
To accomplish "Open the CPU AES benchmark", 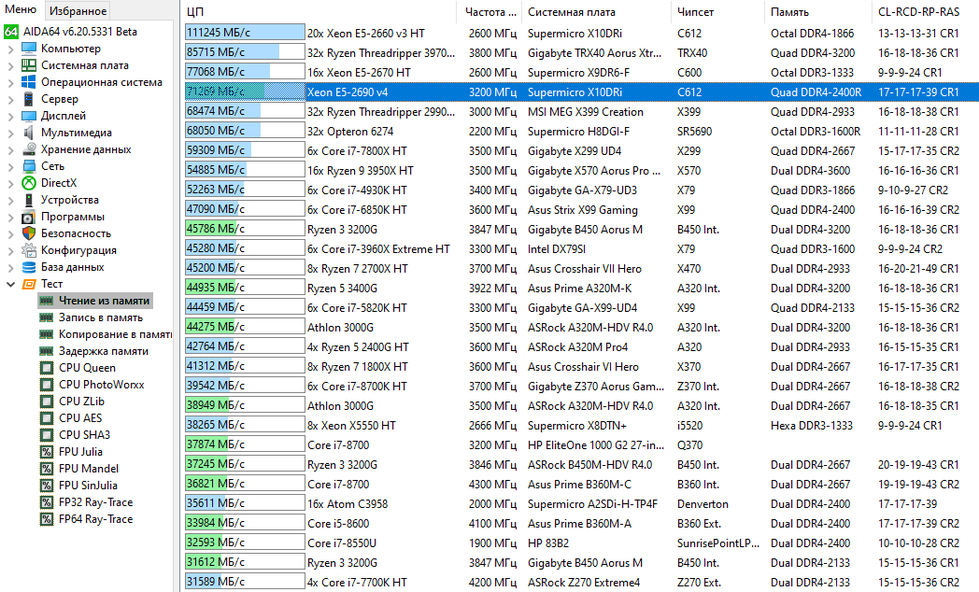I will pyautogui.click(x=80, y=418).
